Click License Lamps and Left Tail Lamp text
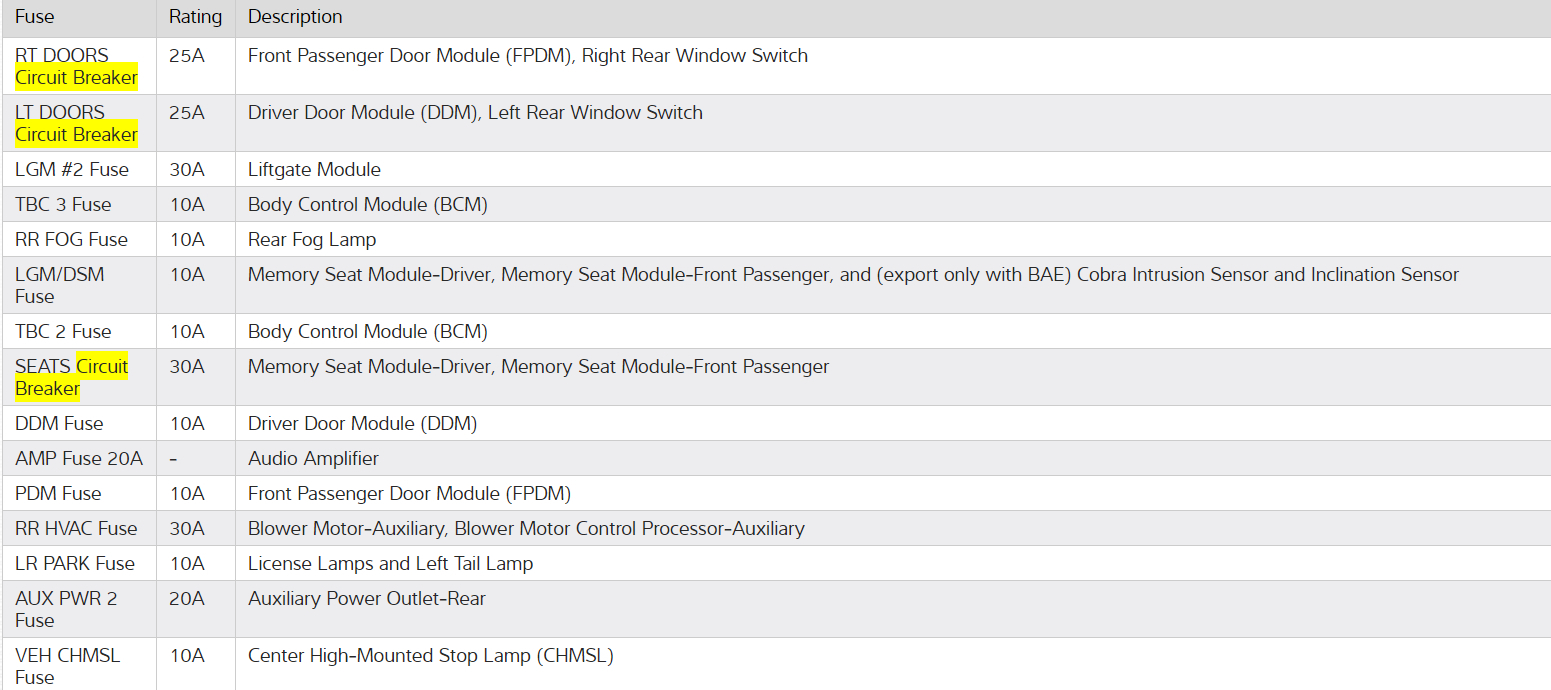Image resolution: width=1551 pixels, height=690 pixels. [x=390, y=563]
